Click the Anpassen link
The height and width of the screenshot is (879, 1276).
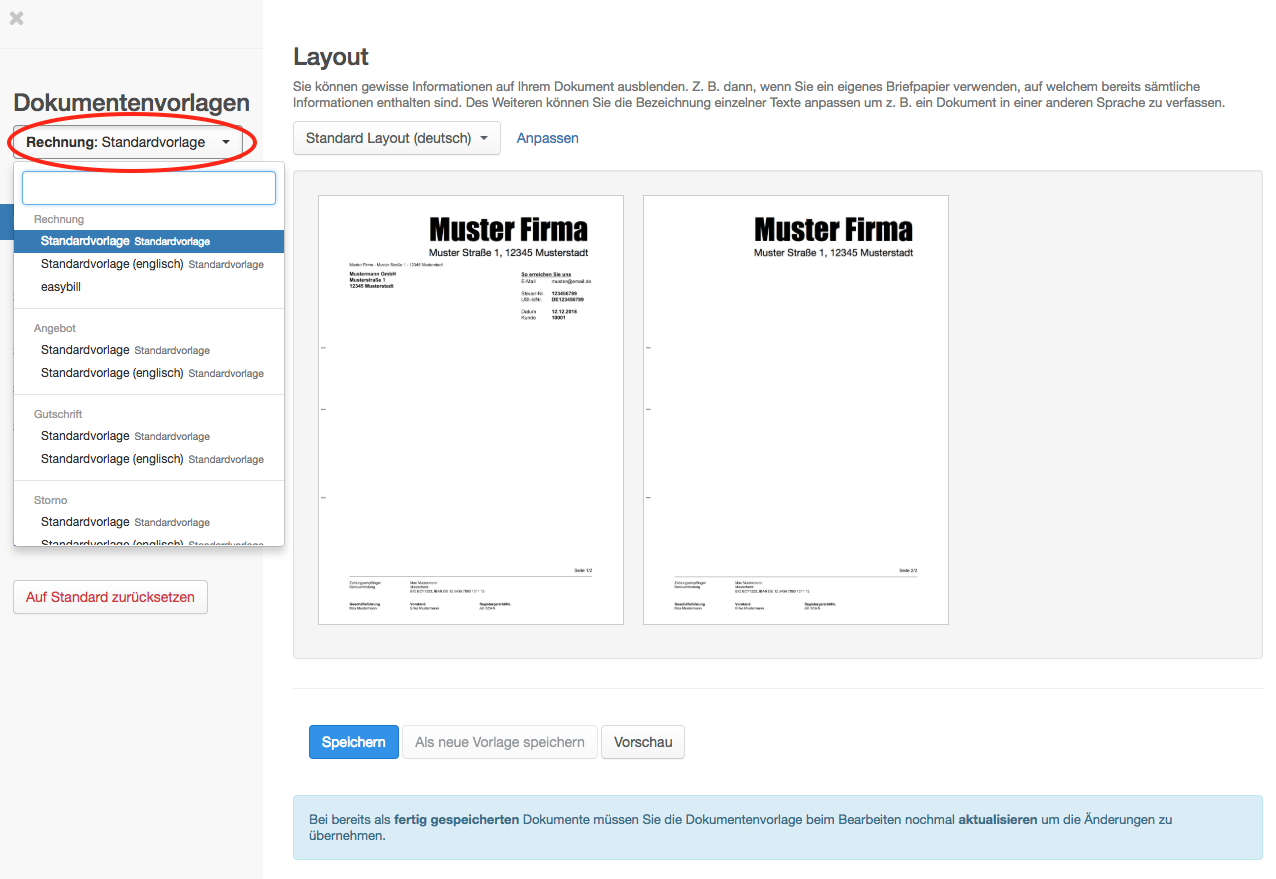(547, 138)
